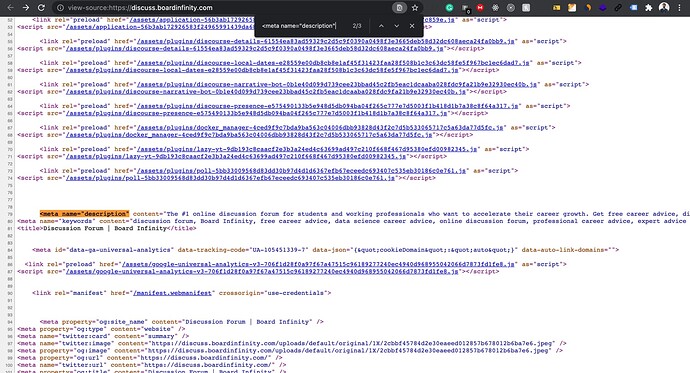Viewport: 690px width, 373px height.
Task: Click highlighted meta name="description" match
Action: (84, 214)
